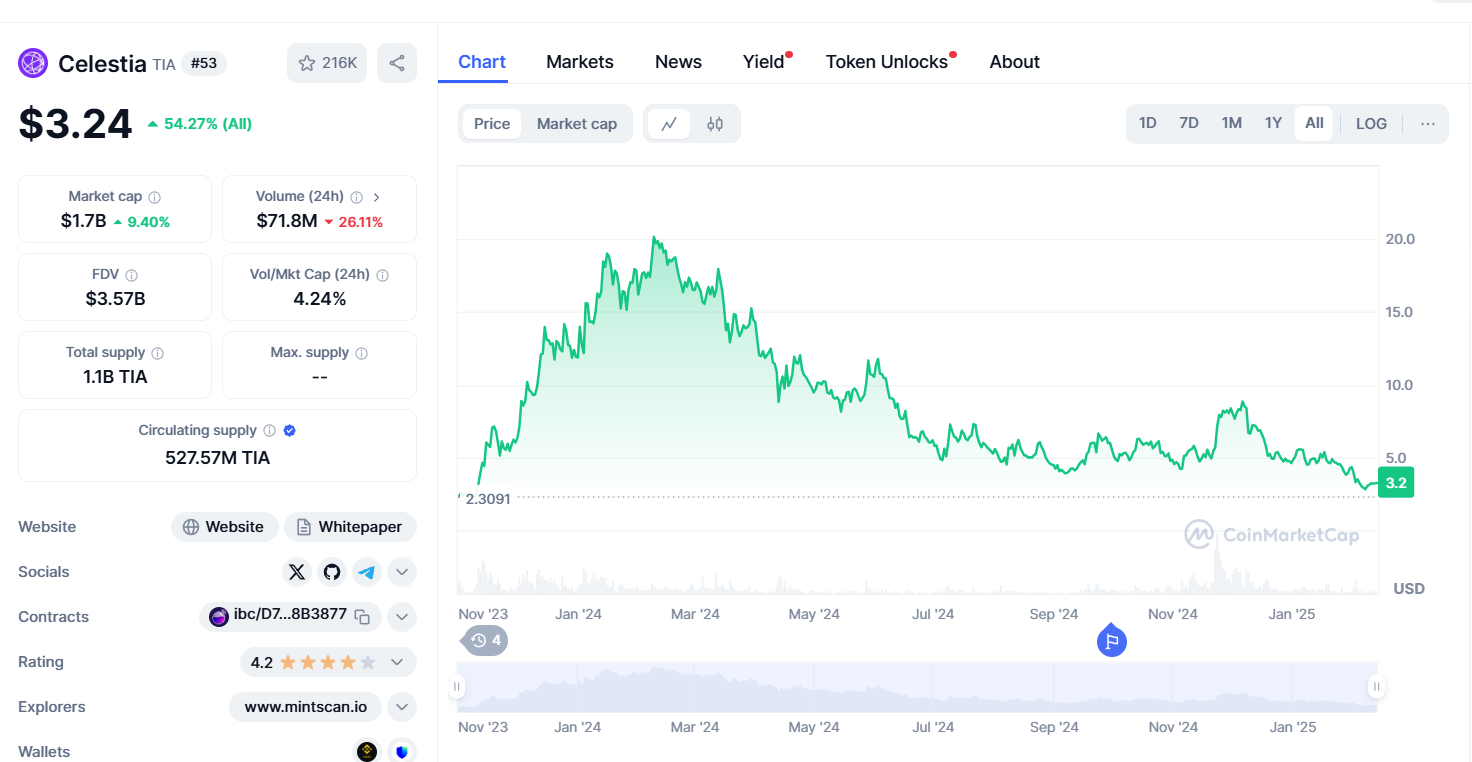
Task: Open the Telegram social link
Action: [x=367, y=572]
